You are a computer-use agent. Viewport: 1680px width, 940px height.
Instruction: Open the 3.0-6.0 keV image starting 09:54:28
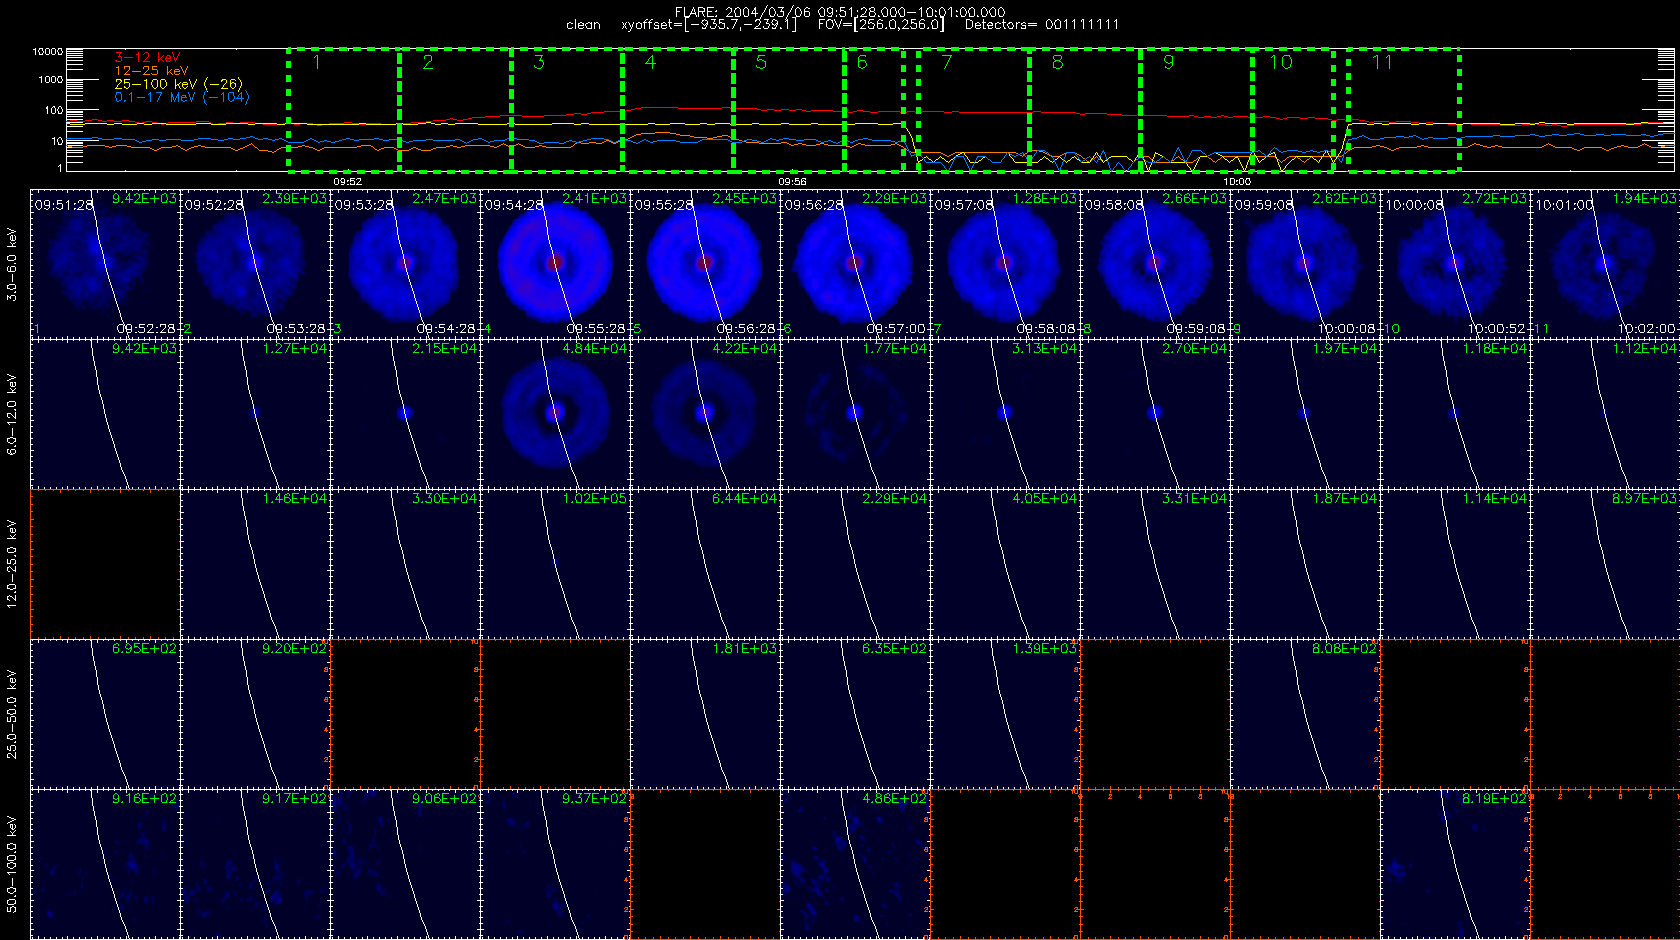pyautogui.click(x=555, y=263)
